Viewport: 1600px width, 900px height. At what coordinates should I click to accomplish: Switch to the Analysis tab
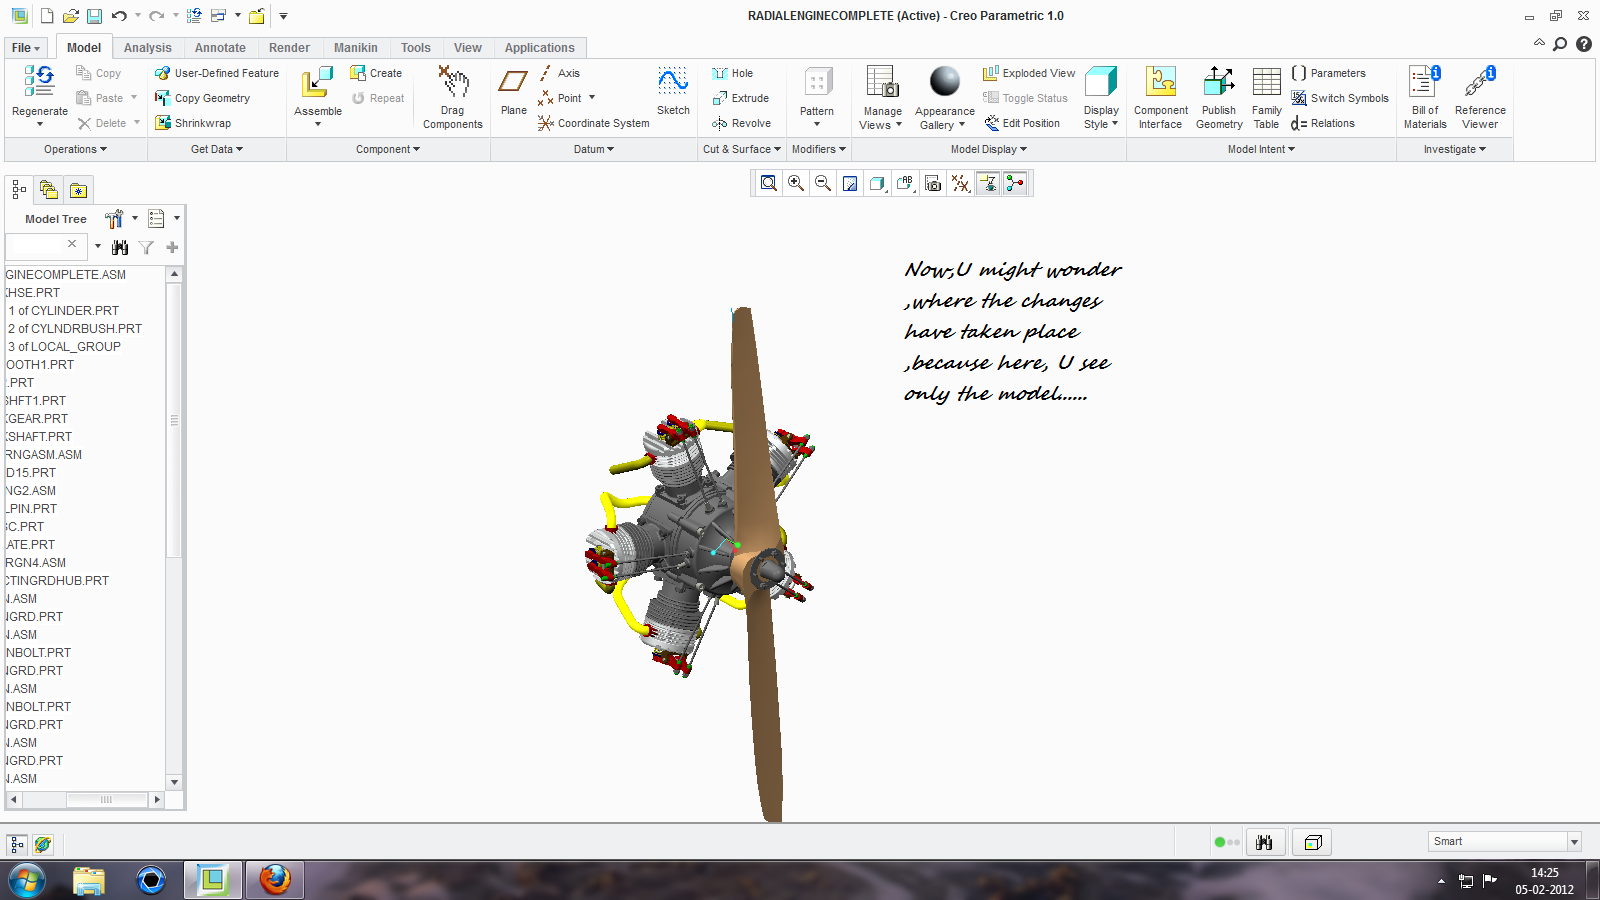click(x=148, y=48)
